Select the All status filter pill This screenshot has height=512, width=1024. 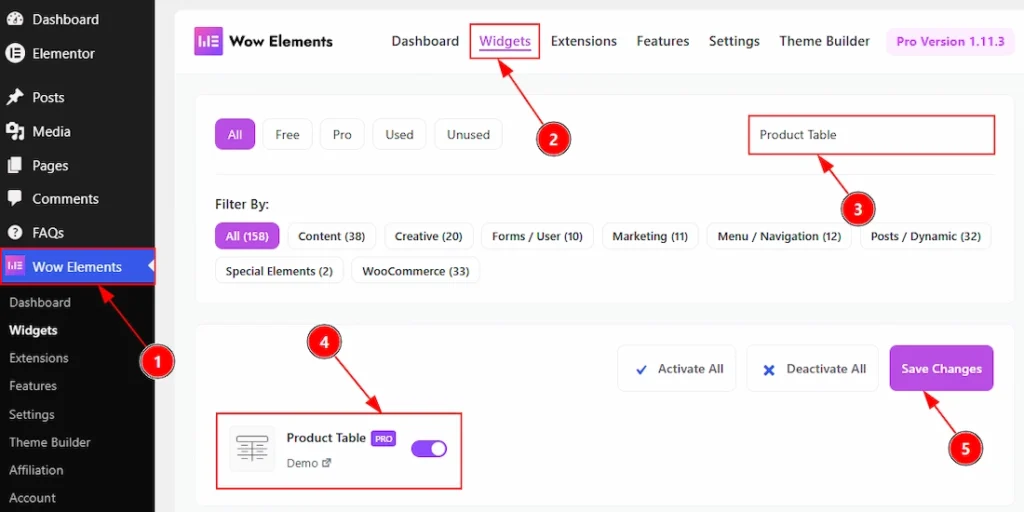[235, 135]
